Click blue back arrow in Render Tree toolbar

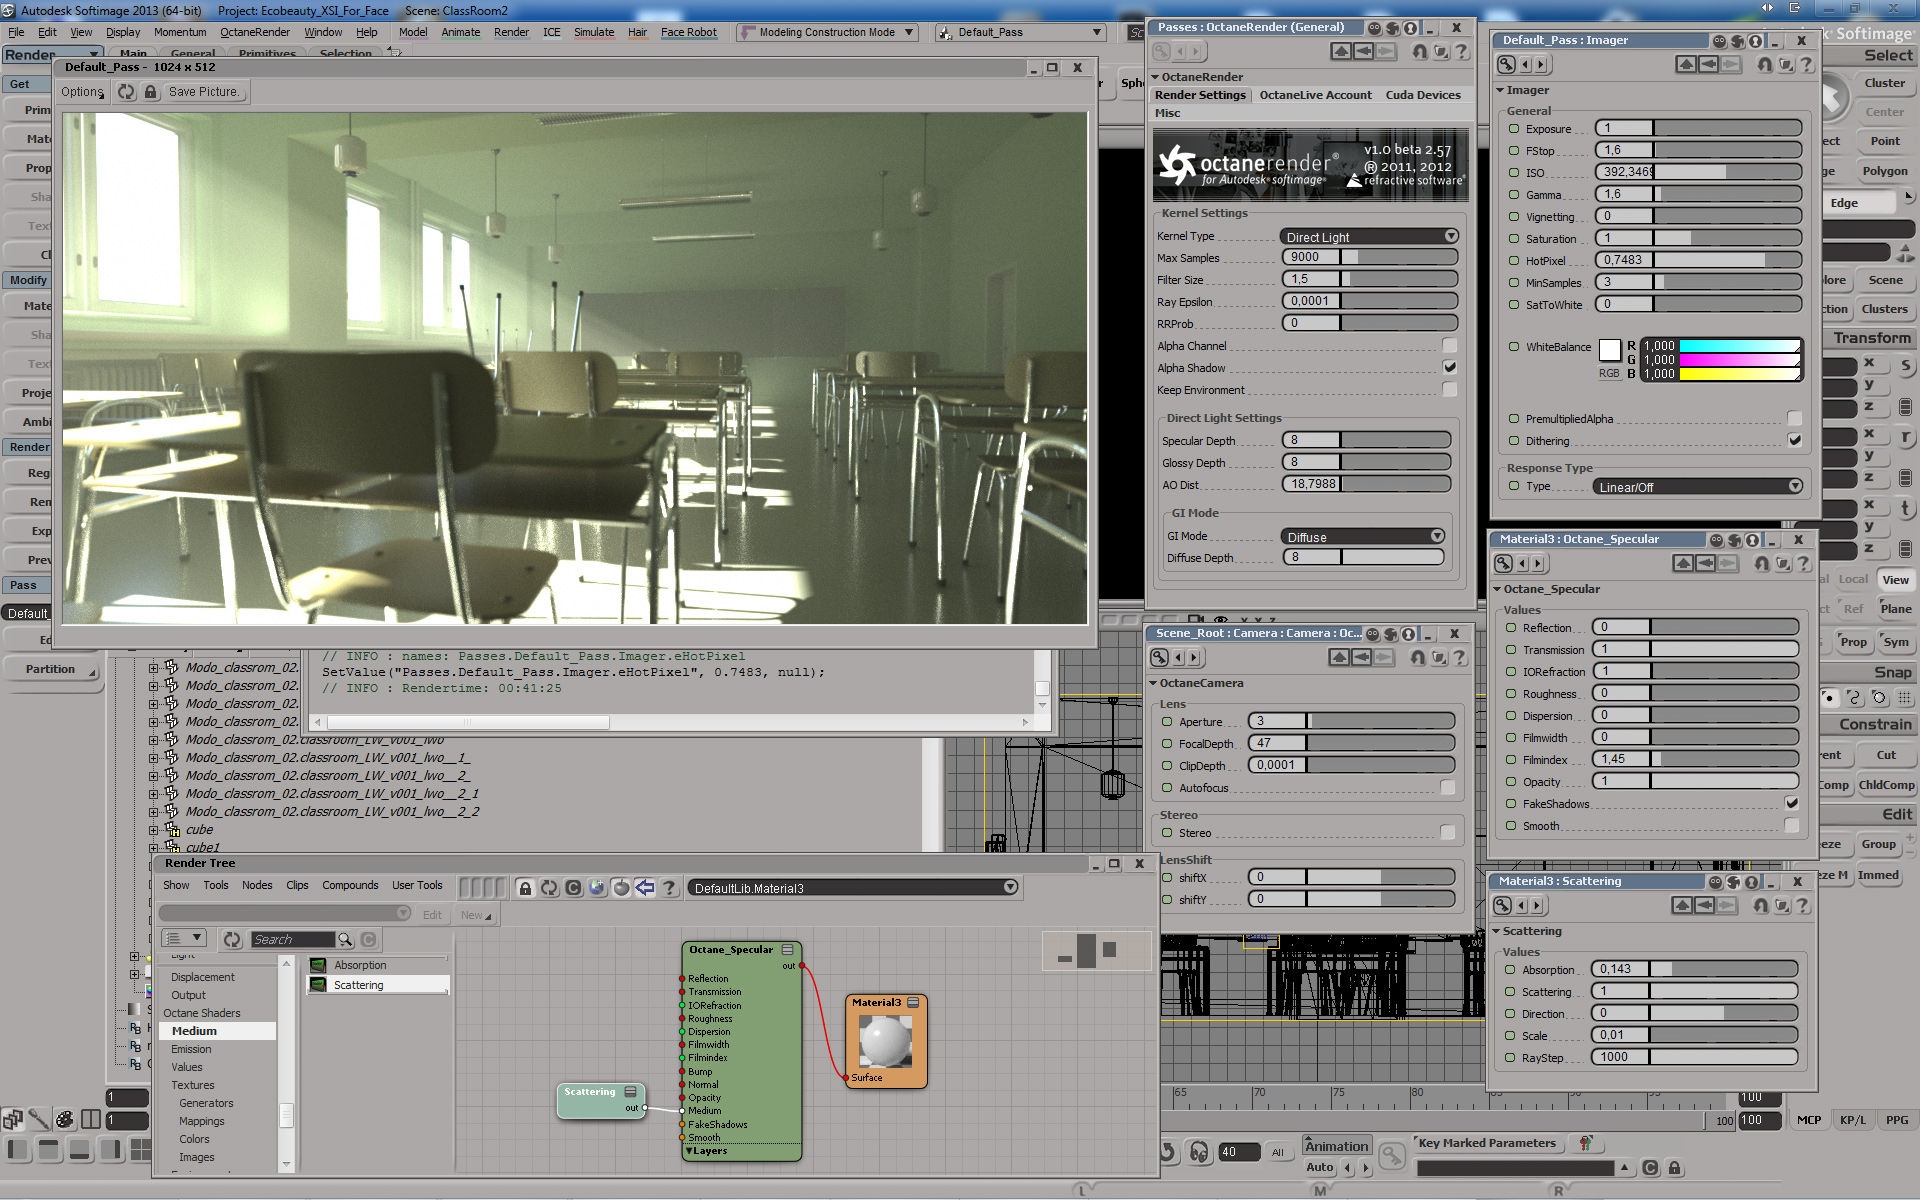(x=645, y=888)
